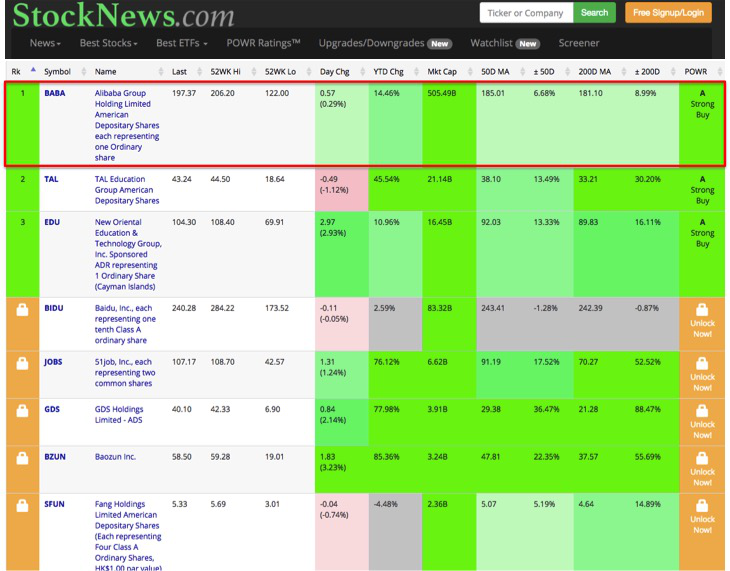The image size is (730, 571).
Task: Open the GDS symbol link
Action: pos(52,409)
